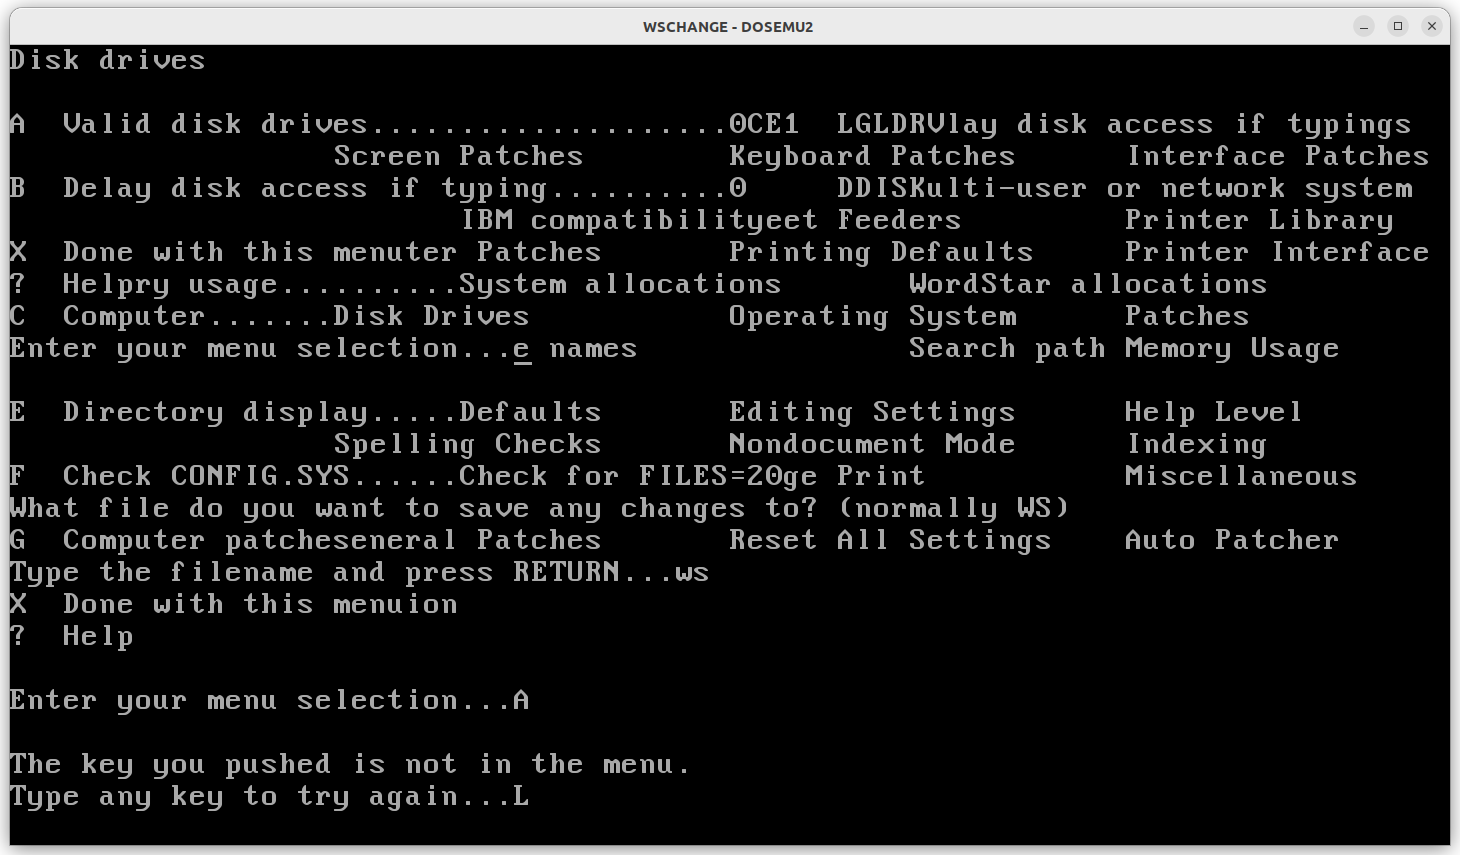Click the "Miscellaneous" entry
Image resolution: width=1460 pixels, height=855 pixels.
pos(1240,475)
